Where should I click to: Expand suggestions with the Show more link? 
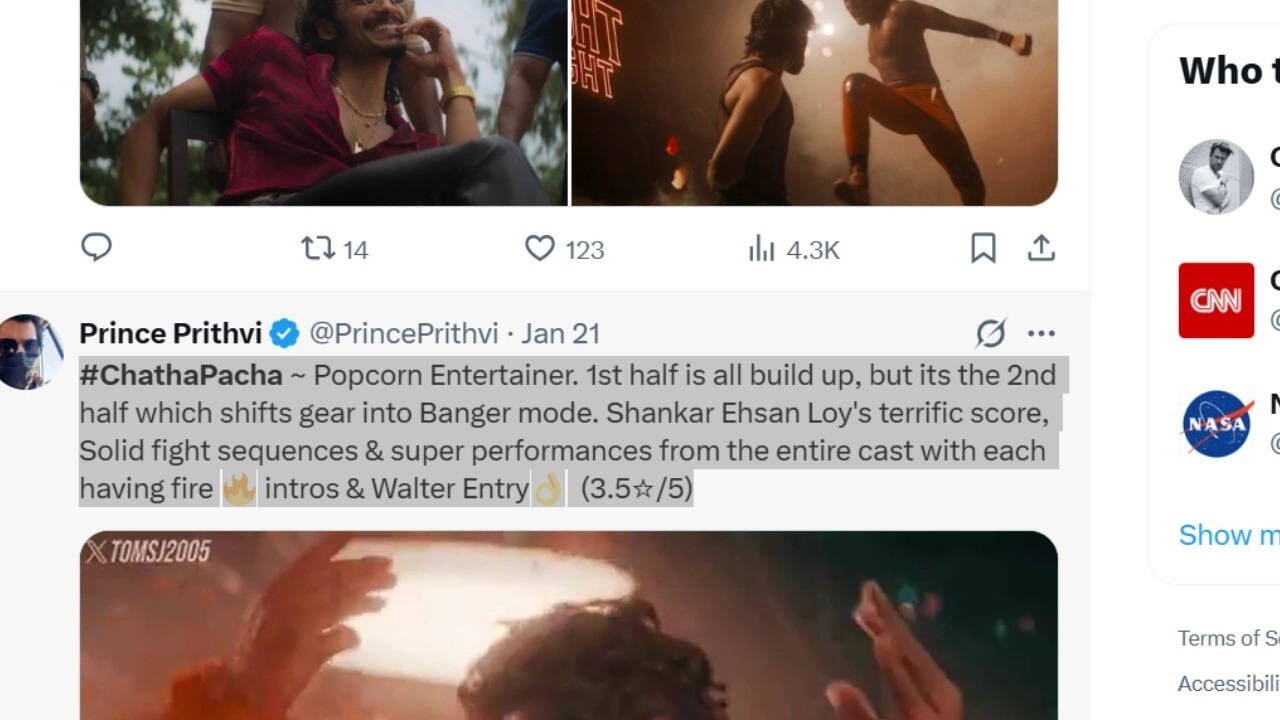point(1228,535)
